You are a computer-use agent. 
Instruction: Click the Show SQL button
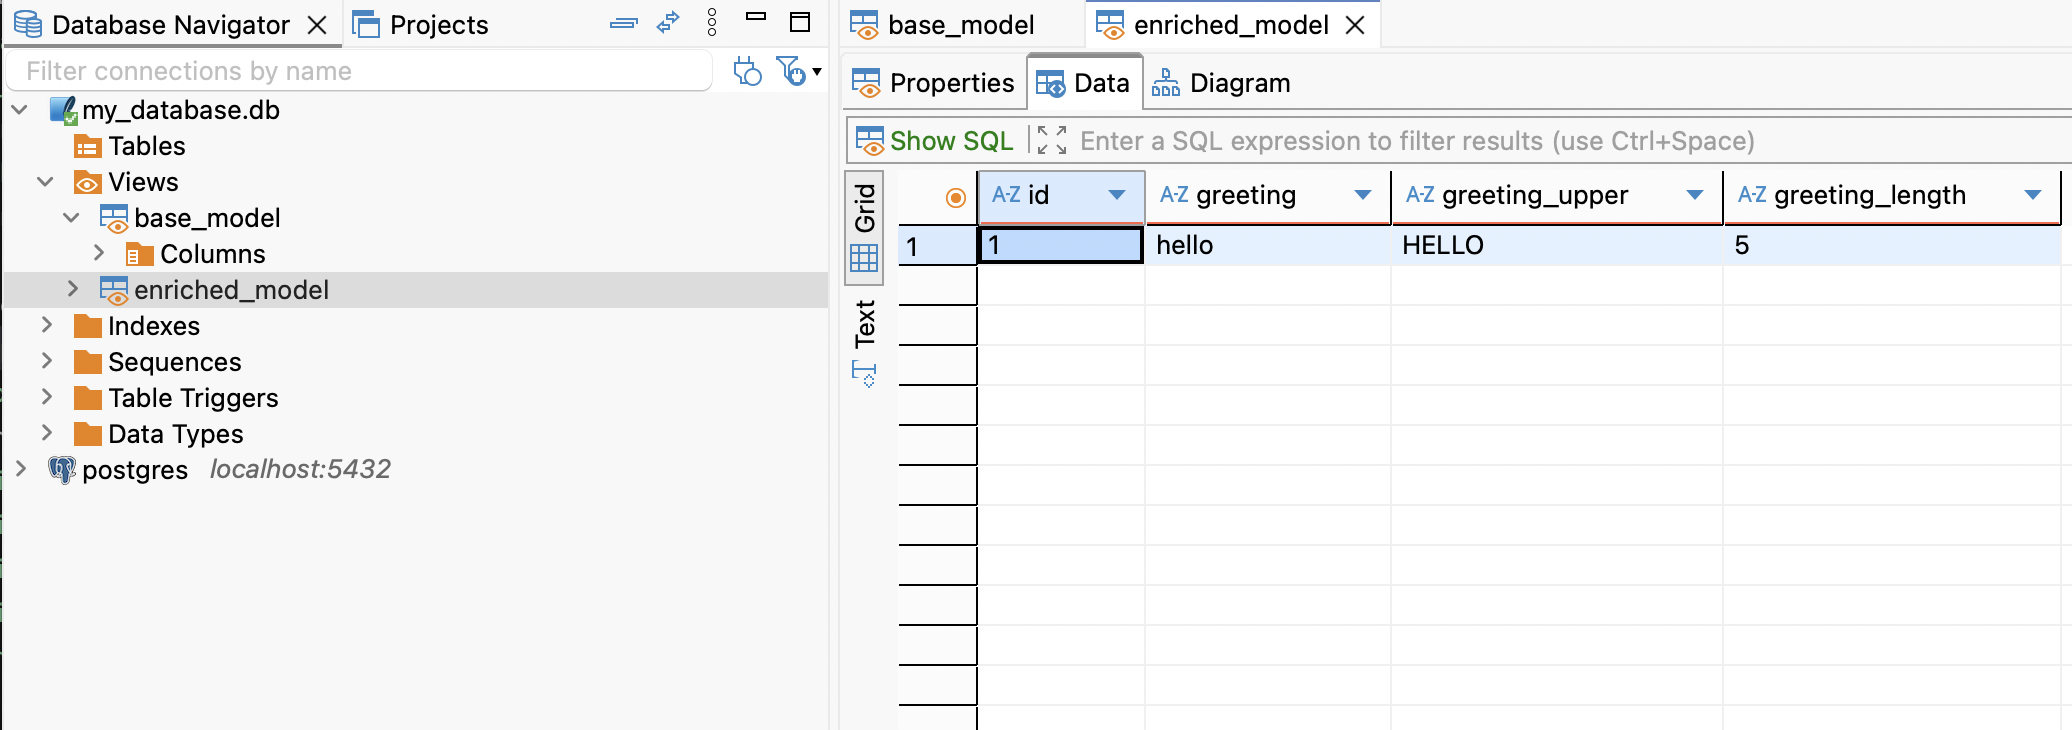[x=934, y=141]
